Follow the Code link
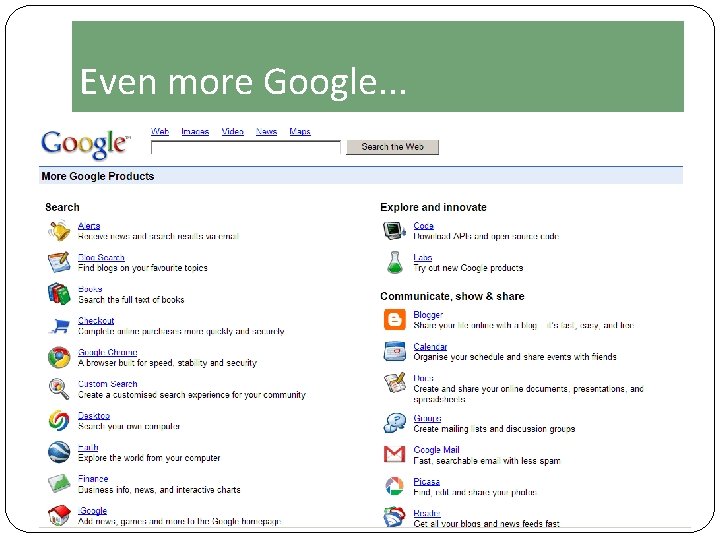This screenshot has width=720, height=540. (x=423, y=225)
